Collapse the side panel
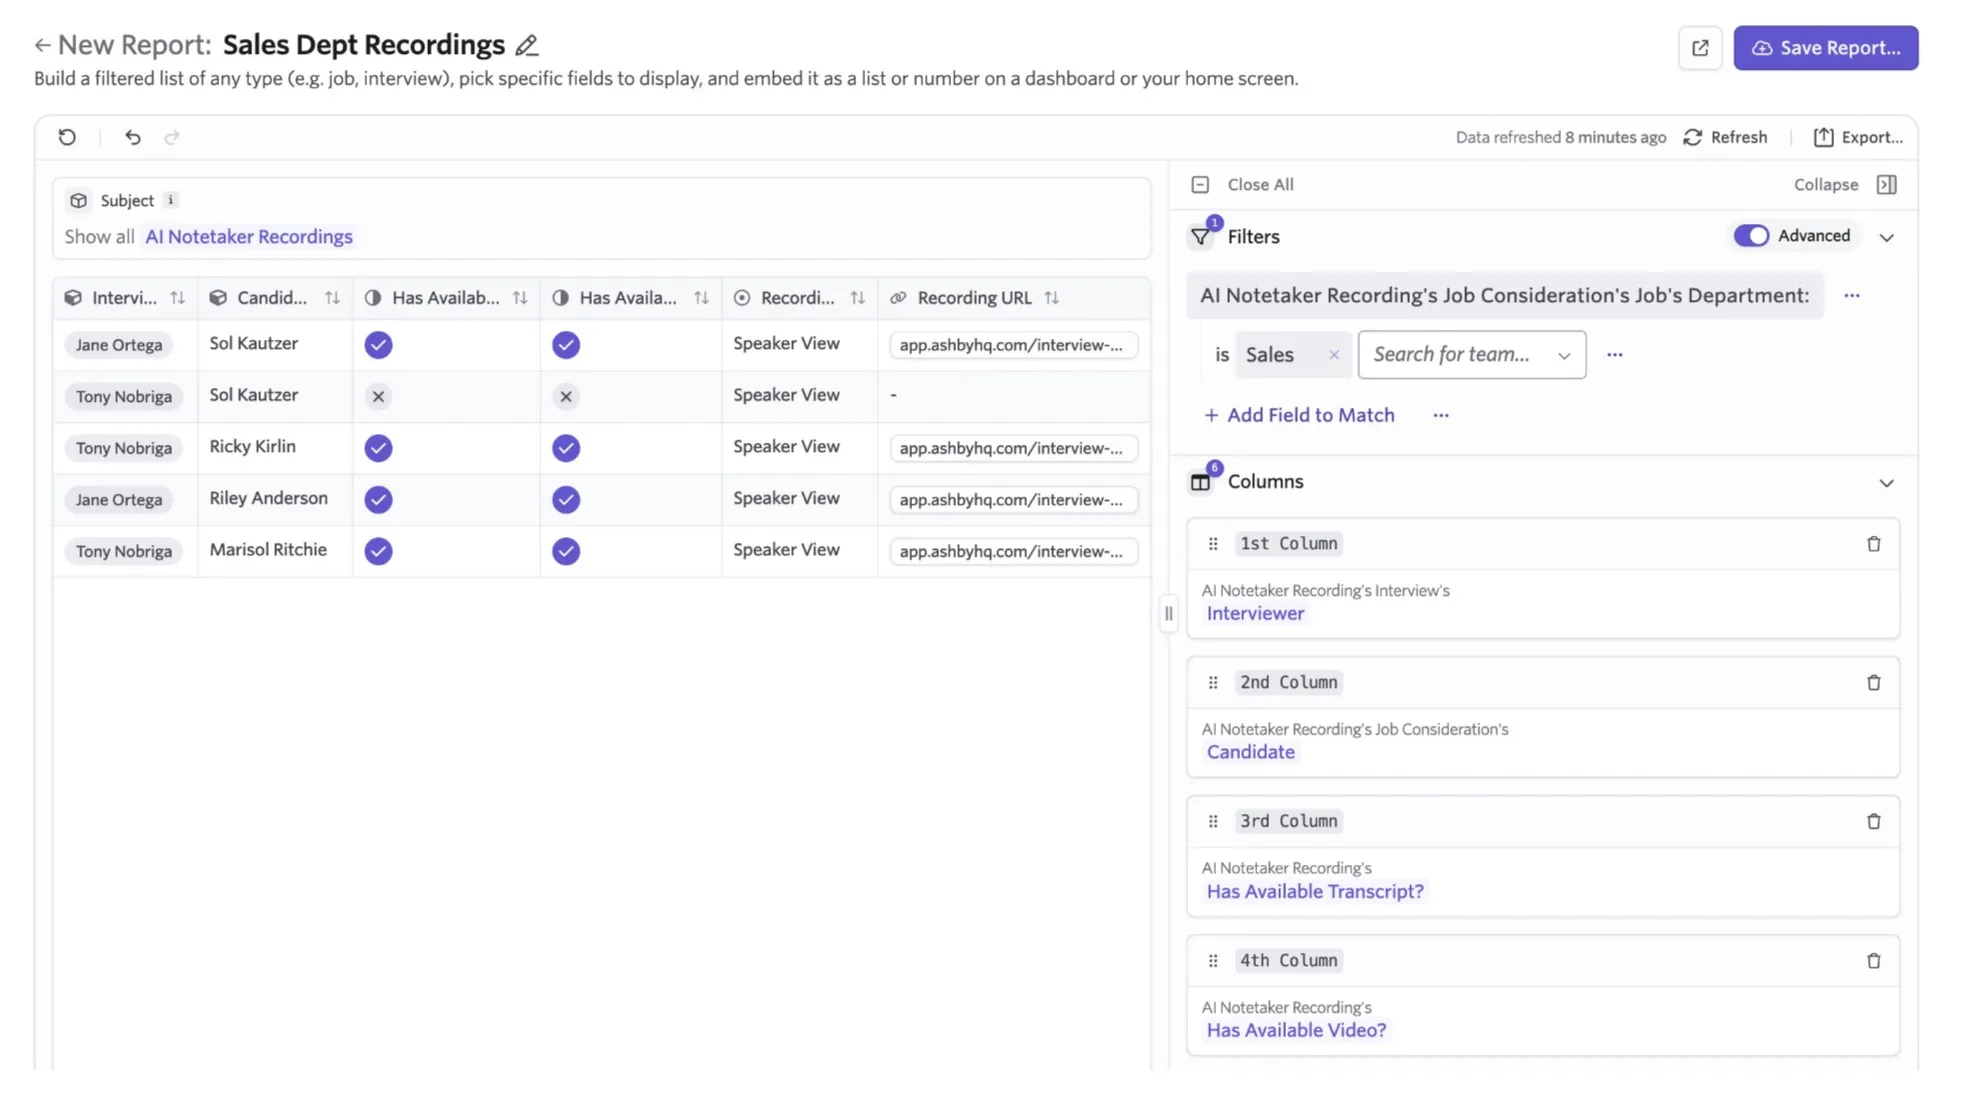1964x1100 pixels. coord(1845,184)
